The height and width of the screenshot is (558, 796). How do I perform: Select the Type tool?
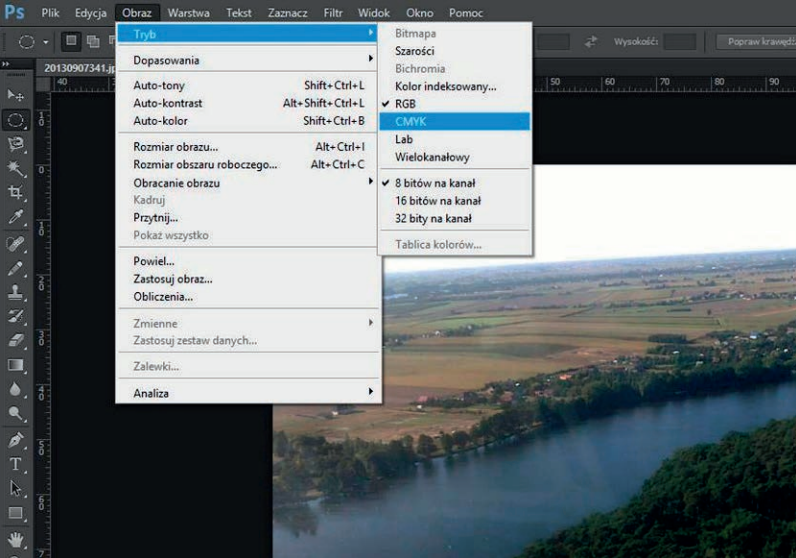[x=16, y=464]
